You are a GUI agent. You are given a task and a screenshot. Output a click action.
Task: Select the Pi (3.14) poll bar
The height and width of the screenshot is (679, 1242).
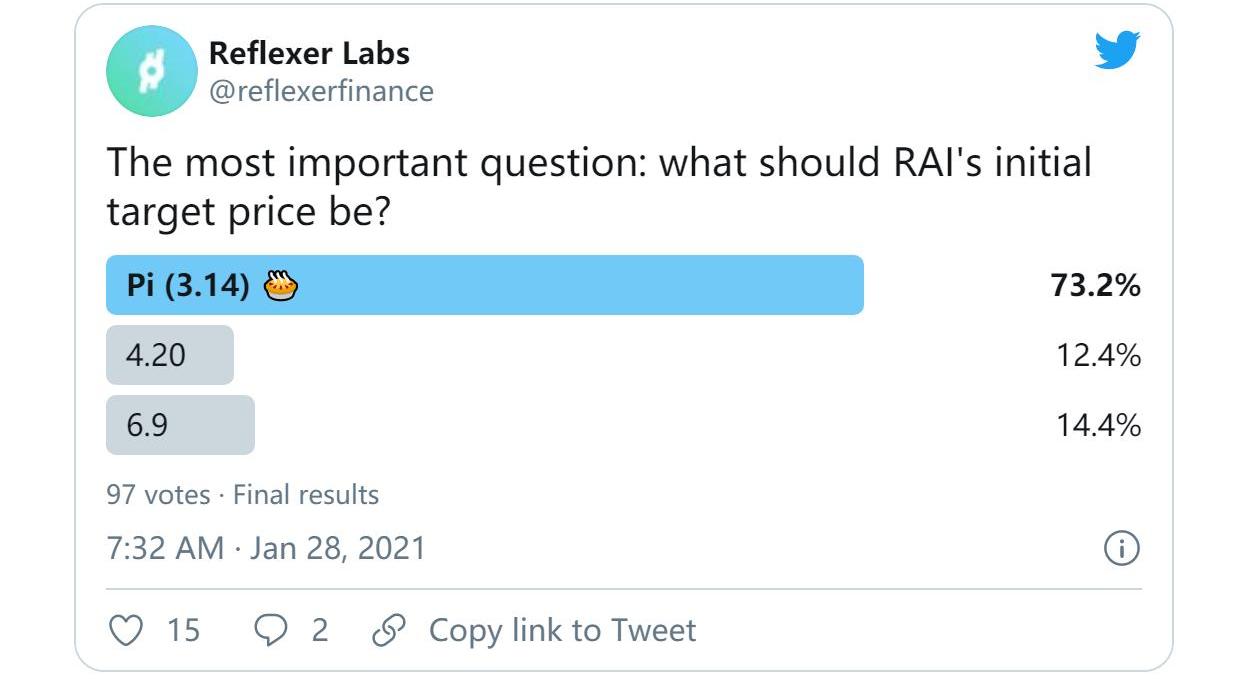pyautogui.click(x=485, y=285)
